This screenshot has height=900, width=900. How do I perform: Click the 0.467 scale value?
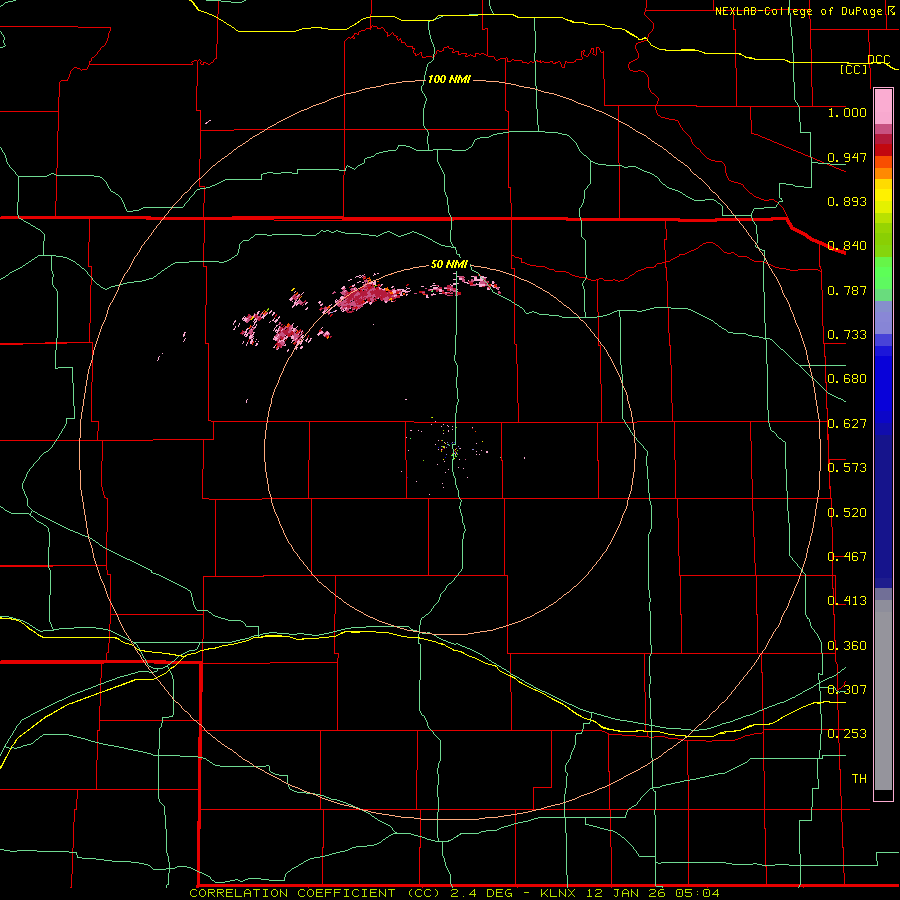(847, 557)
